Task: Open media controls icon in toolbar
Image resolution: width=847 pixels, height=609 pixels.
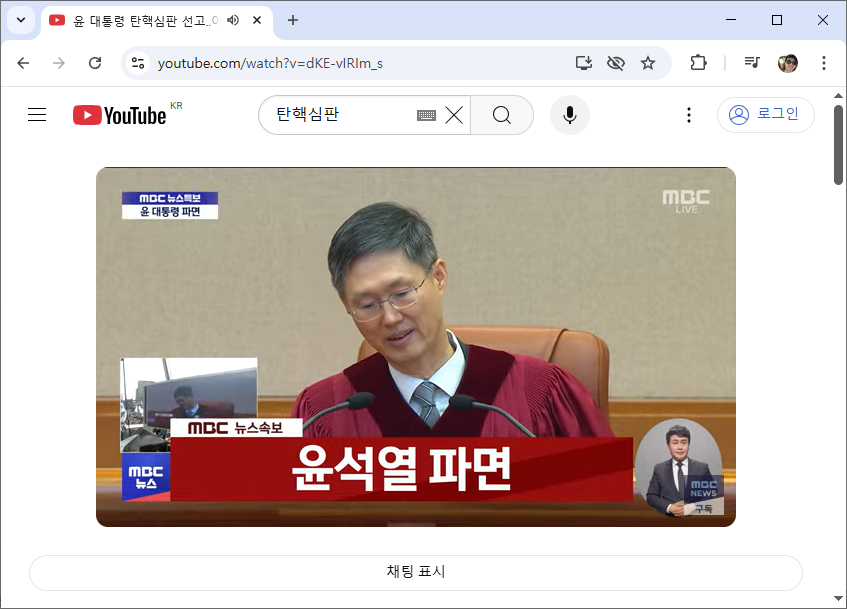Action: 752,63
